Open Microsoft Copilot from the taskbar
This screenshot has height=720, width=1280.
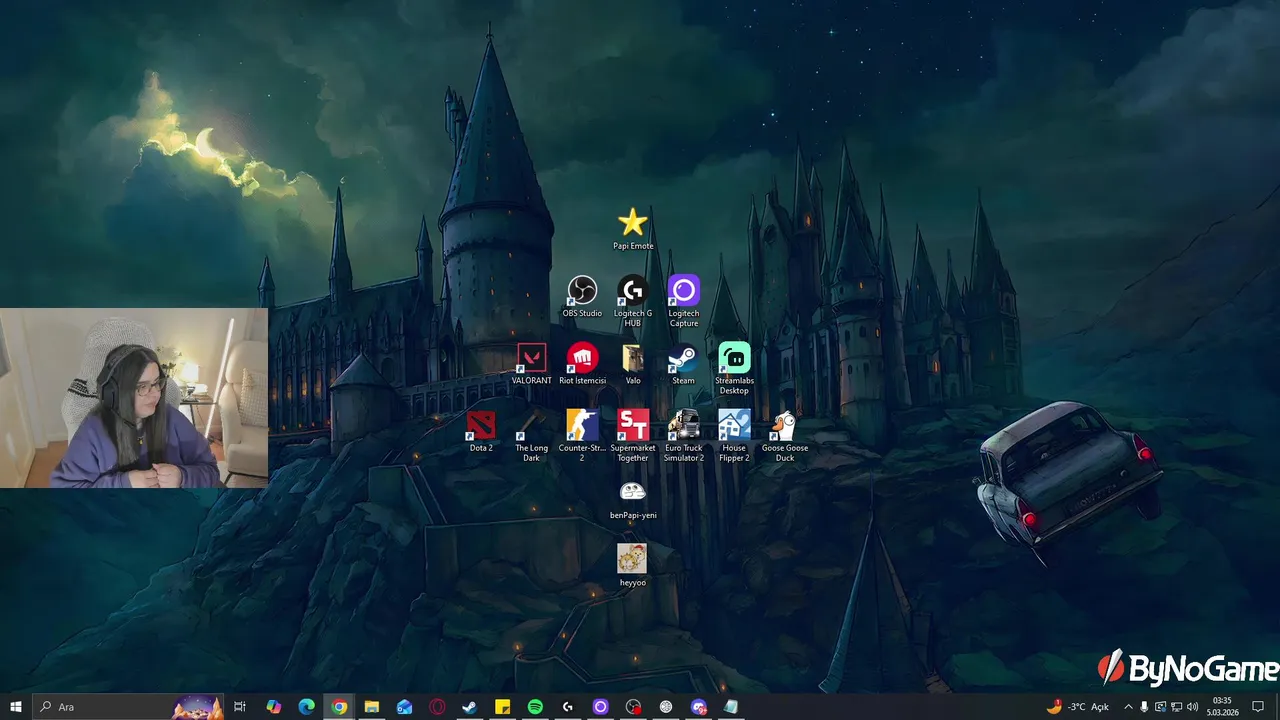tap(273, 706)
